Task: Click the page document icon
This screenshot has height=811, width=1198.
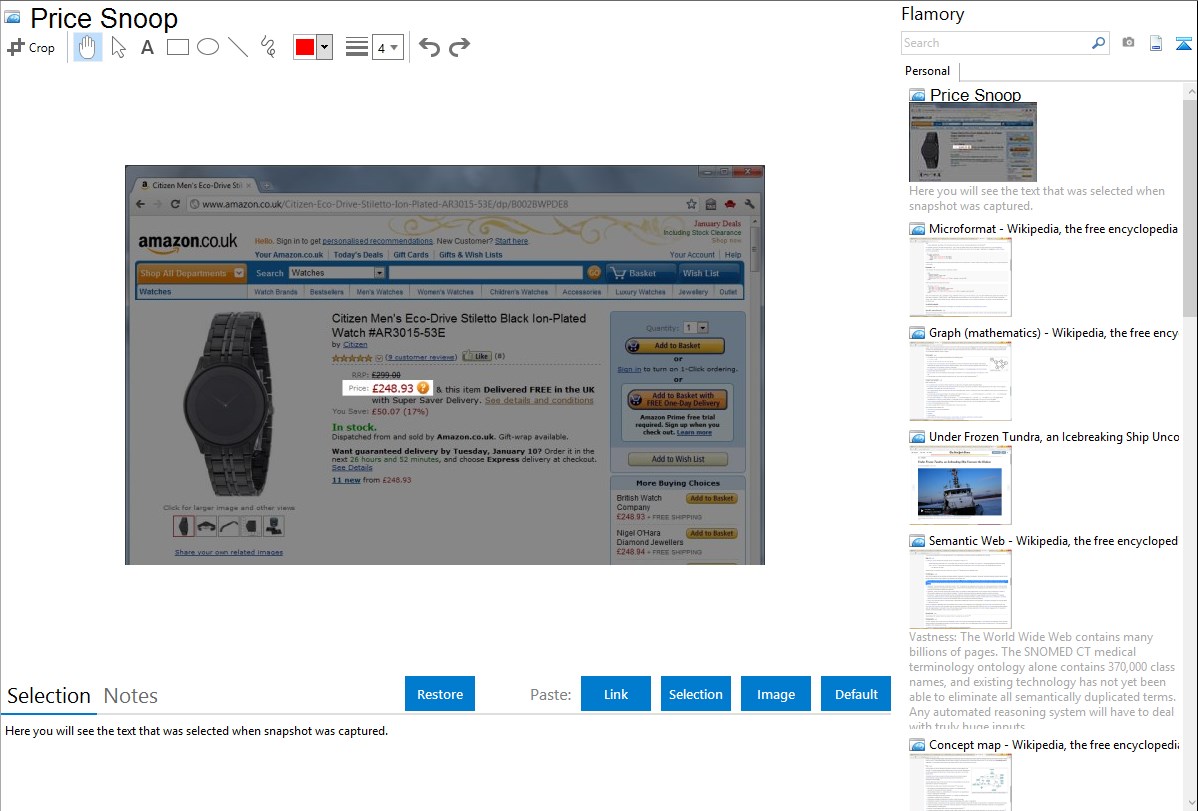Action: [x=1156, y=43]
